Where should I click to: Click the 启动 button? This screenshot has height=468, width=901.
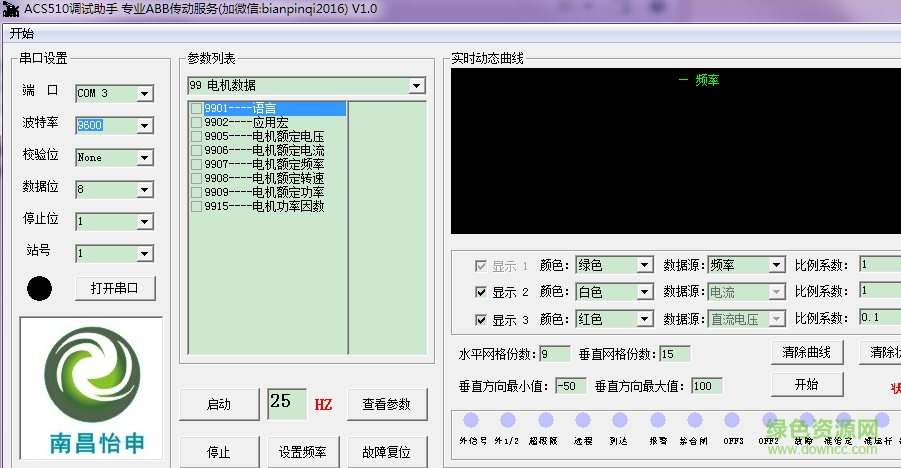point(219,404)
